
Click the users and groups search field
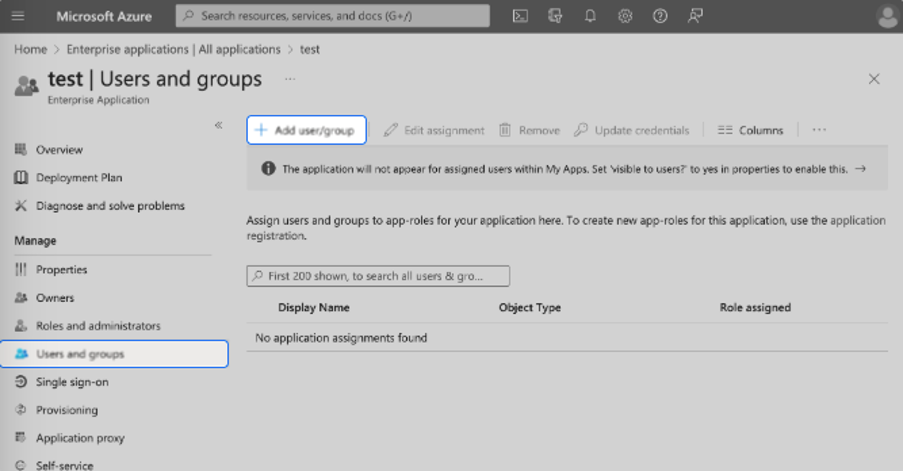point(378,276)
